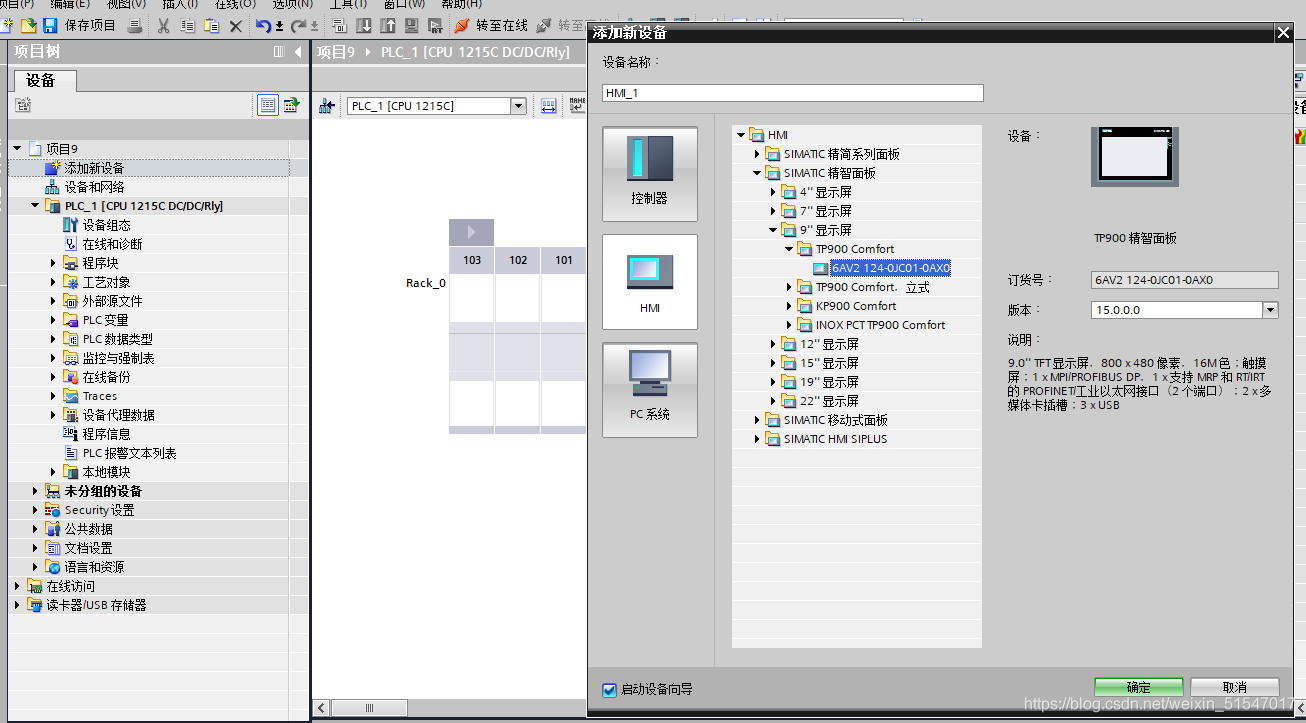The width and height of the screenshot is (1306, 723).
Task: Toggle project tree column header icon
Action: pyautogui.click(x=279, y=52)
